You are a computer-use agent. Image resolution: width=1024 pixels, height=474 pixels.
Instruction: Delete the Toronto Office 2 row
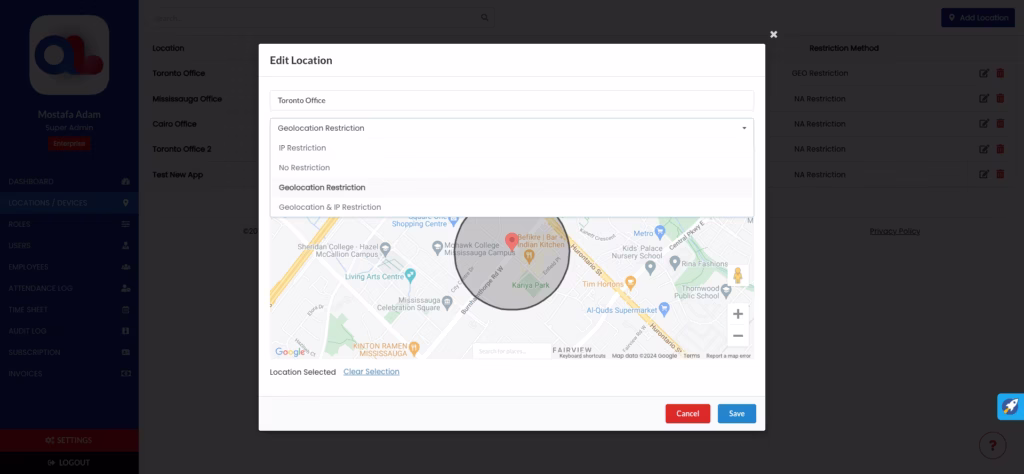coord(1000,149)
